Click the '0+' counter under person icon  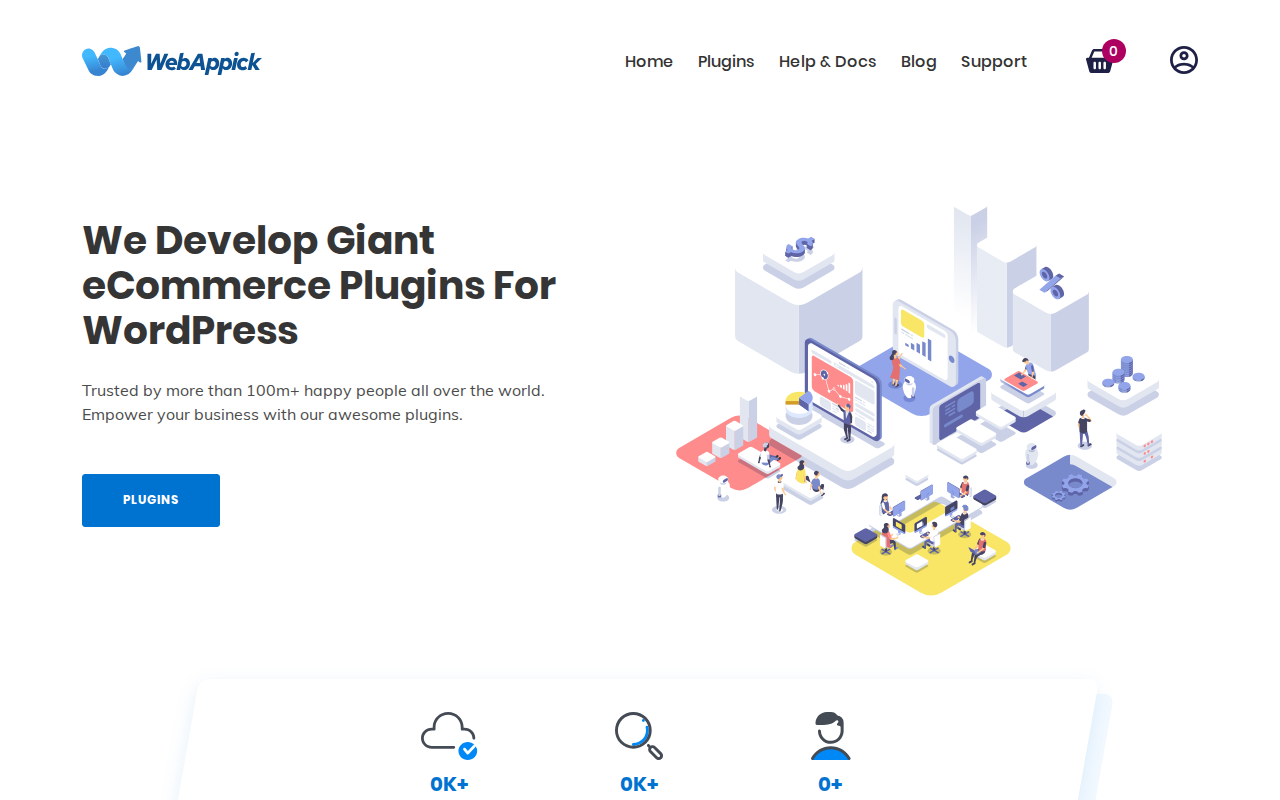[x=830, y=785]
